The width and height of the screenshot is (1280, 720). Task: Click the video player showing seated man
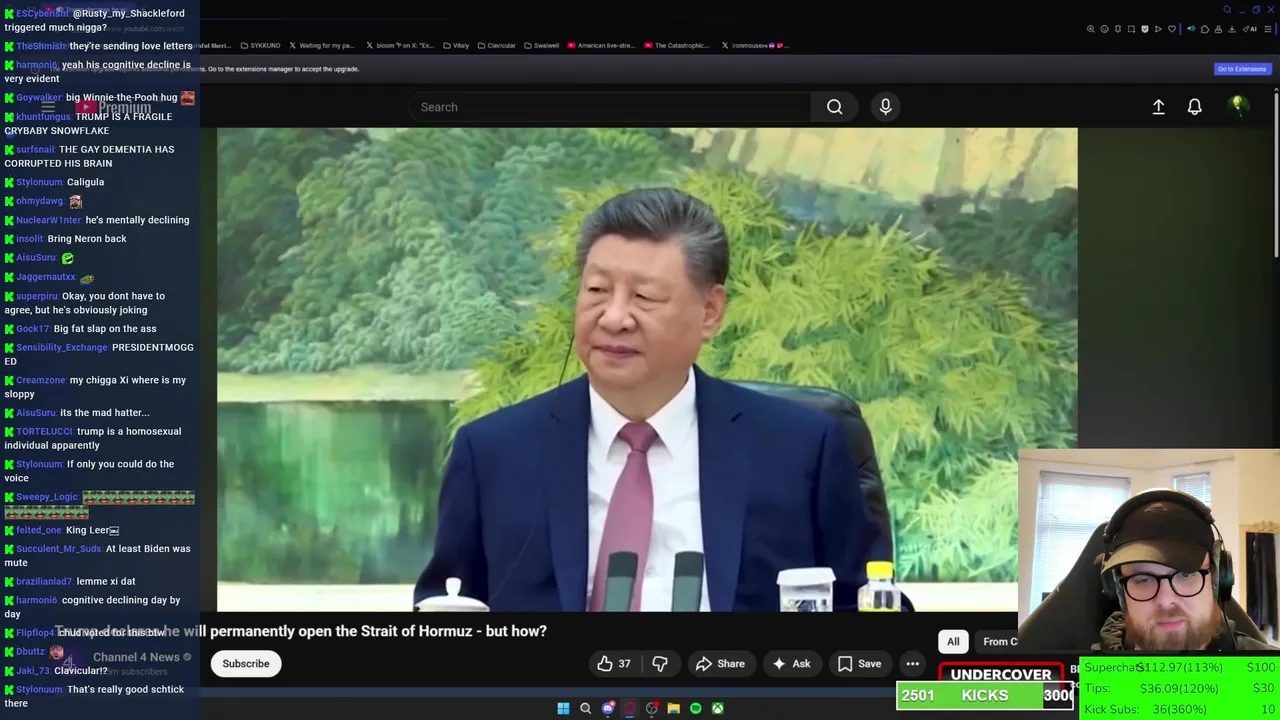[x=647, y=369]
